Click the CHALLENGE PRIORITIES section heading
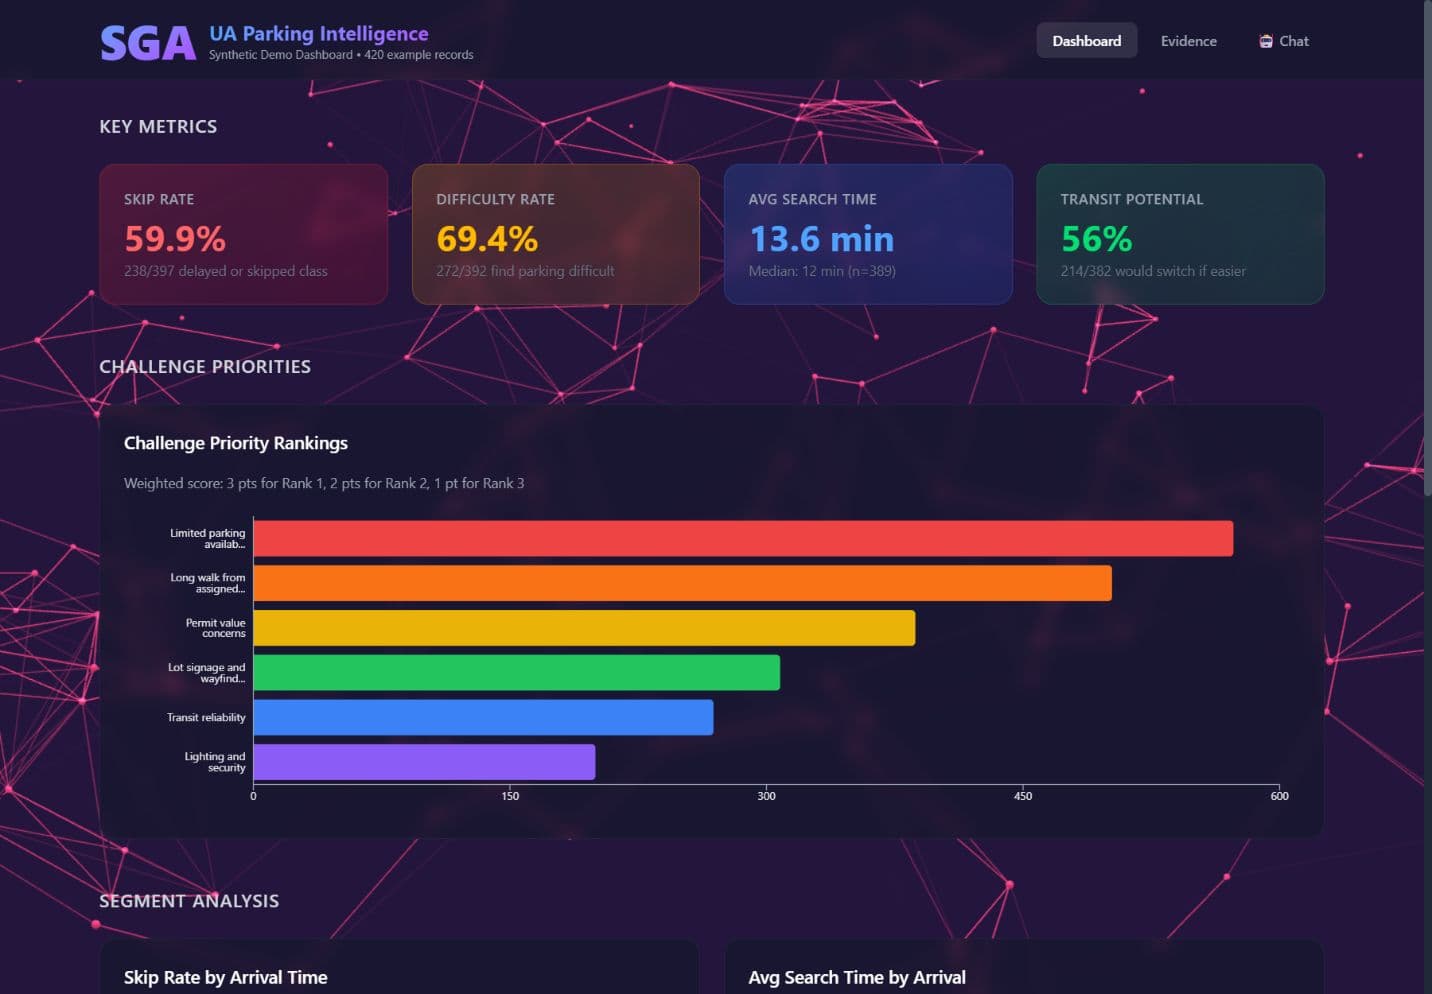Screen dimensions: 1432x994 tap(205, 366)
